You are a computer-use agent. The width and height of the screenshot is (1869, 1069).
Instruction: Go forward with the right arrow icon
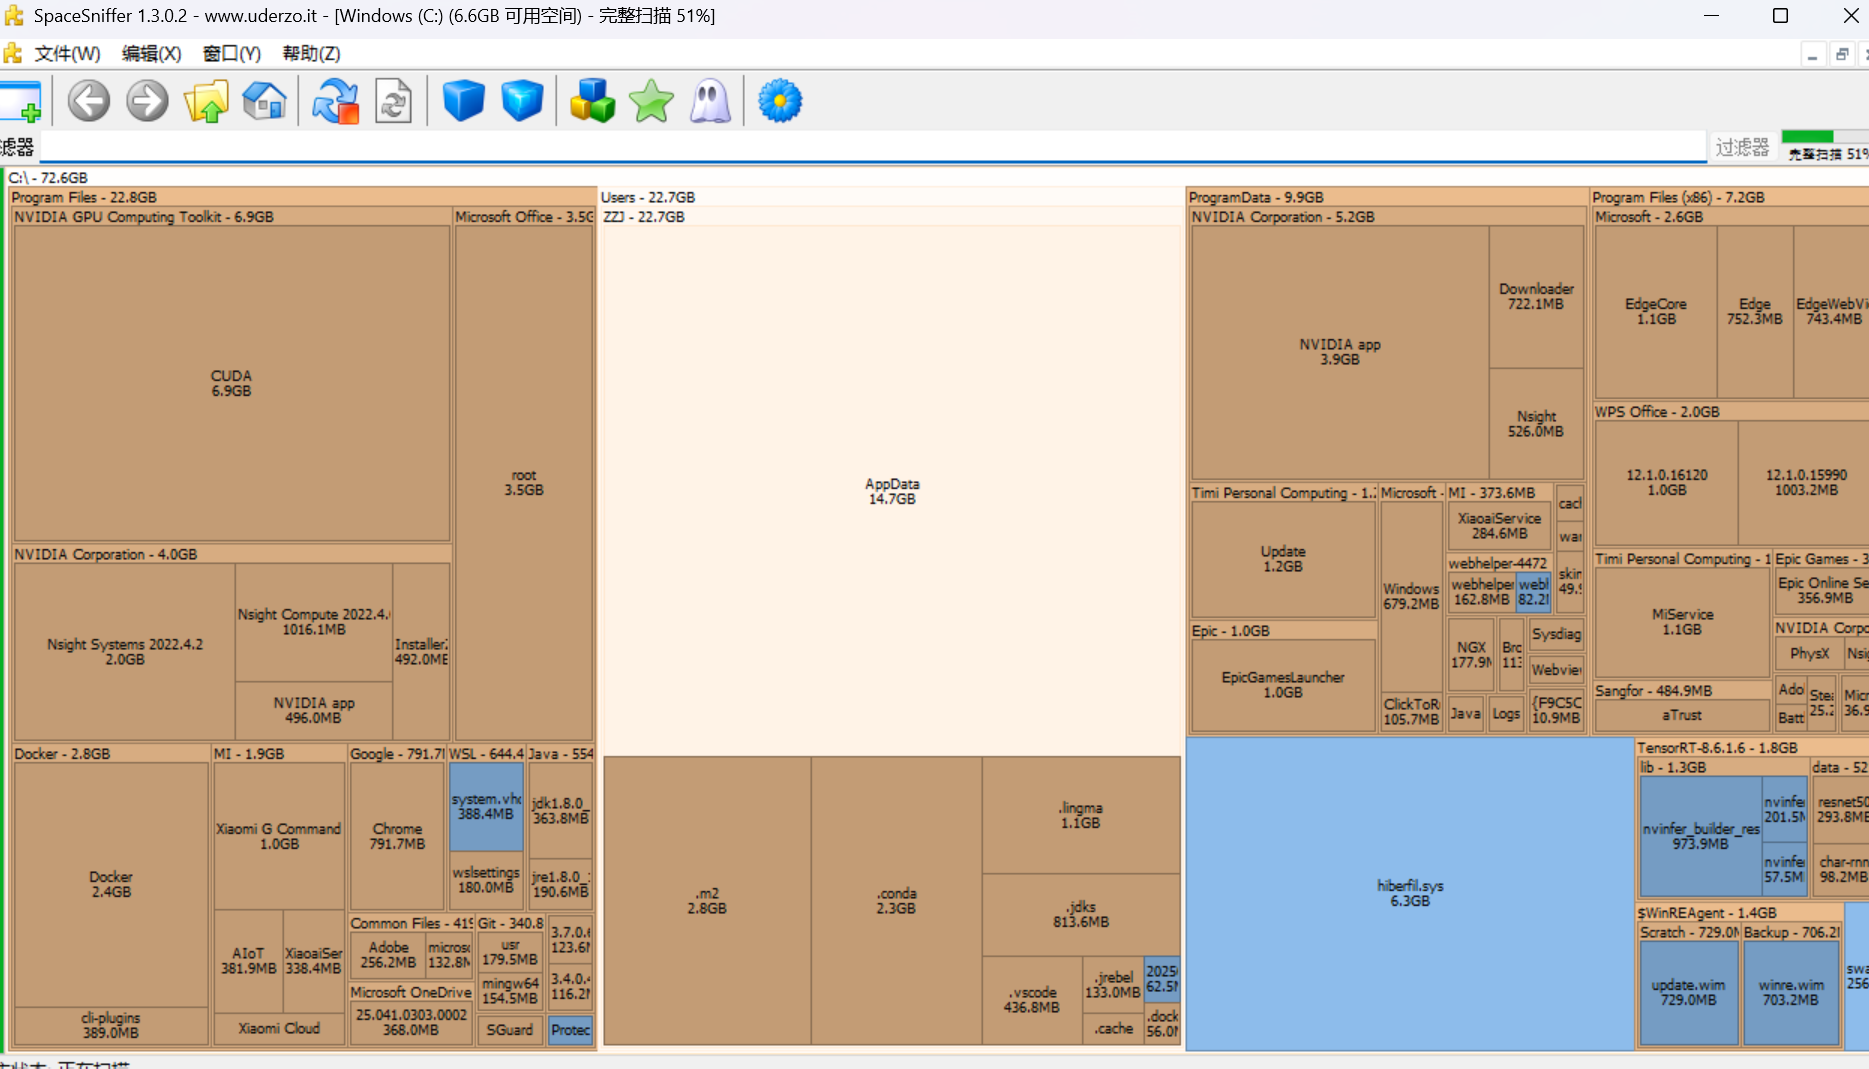[147, 101]
